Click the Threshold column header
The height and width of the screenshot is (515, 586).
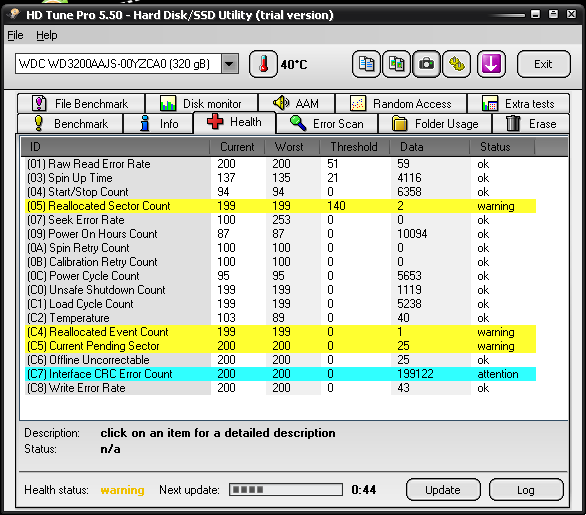point(354,147)
